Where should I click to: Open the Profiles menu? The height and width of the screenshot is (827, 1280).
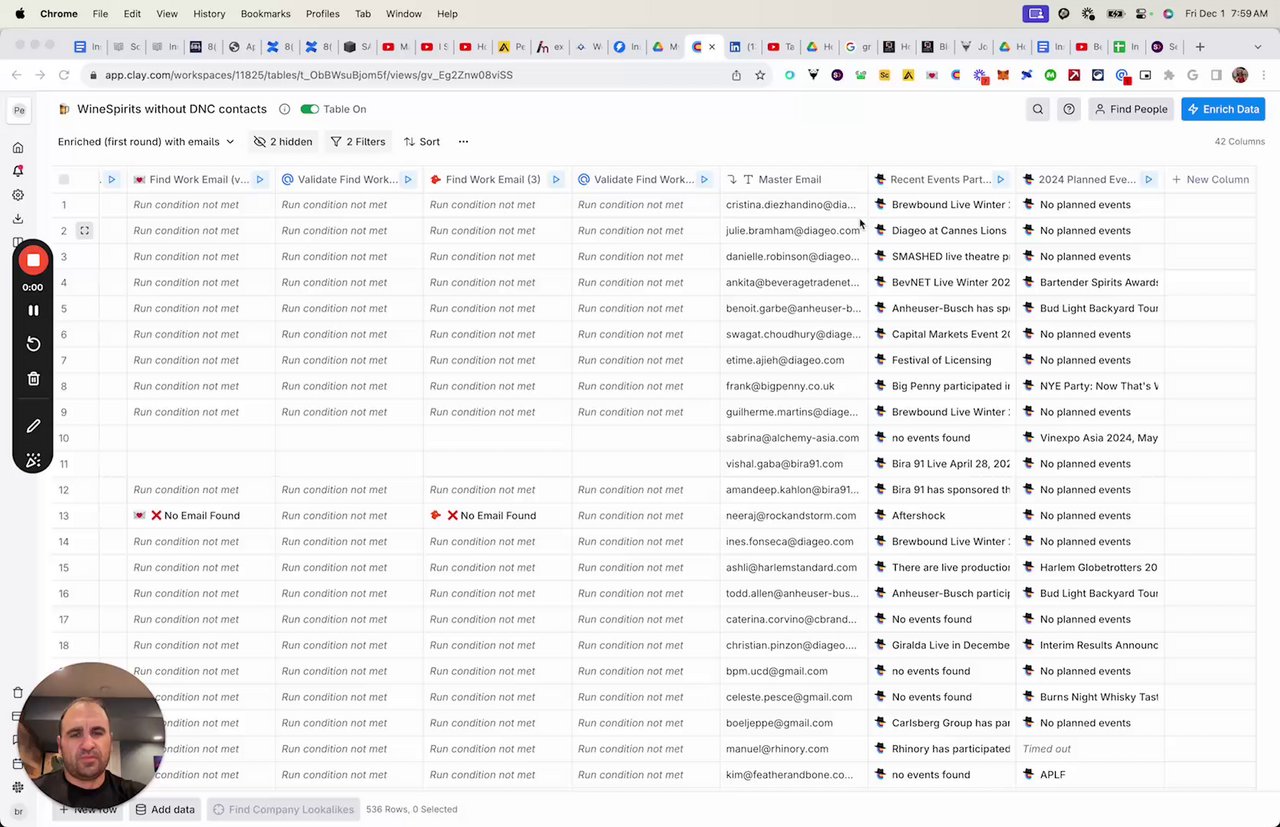[x=323, y=14]
